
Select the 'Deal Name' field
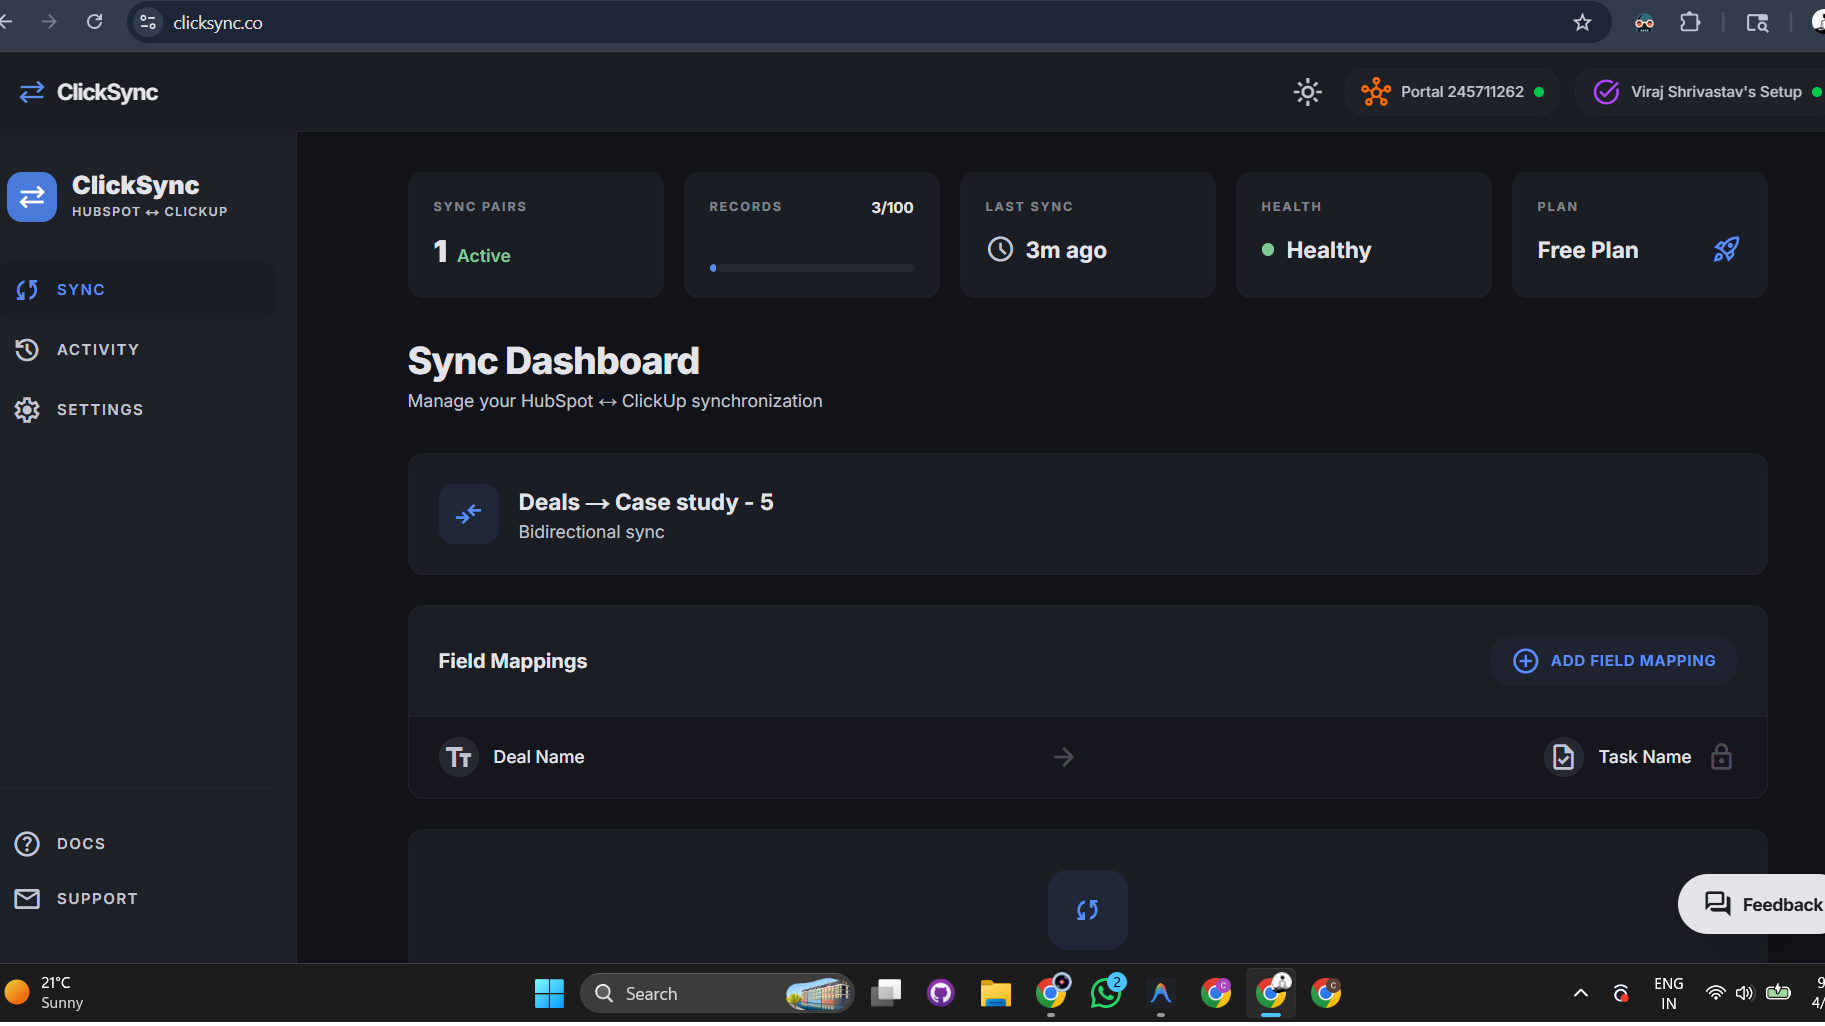(x=539, y=757)
